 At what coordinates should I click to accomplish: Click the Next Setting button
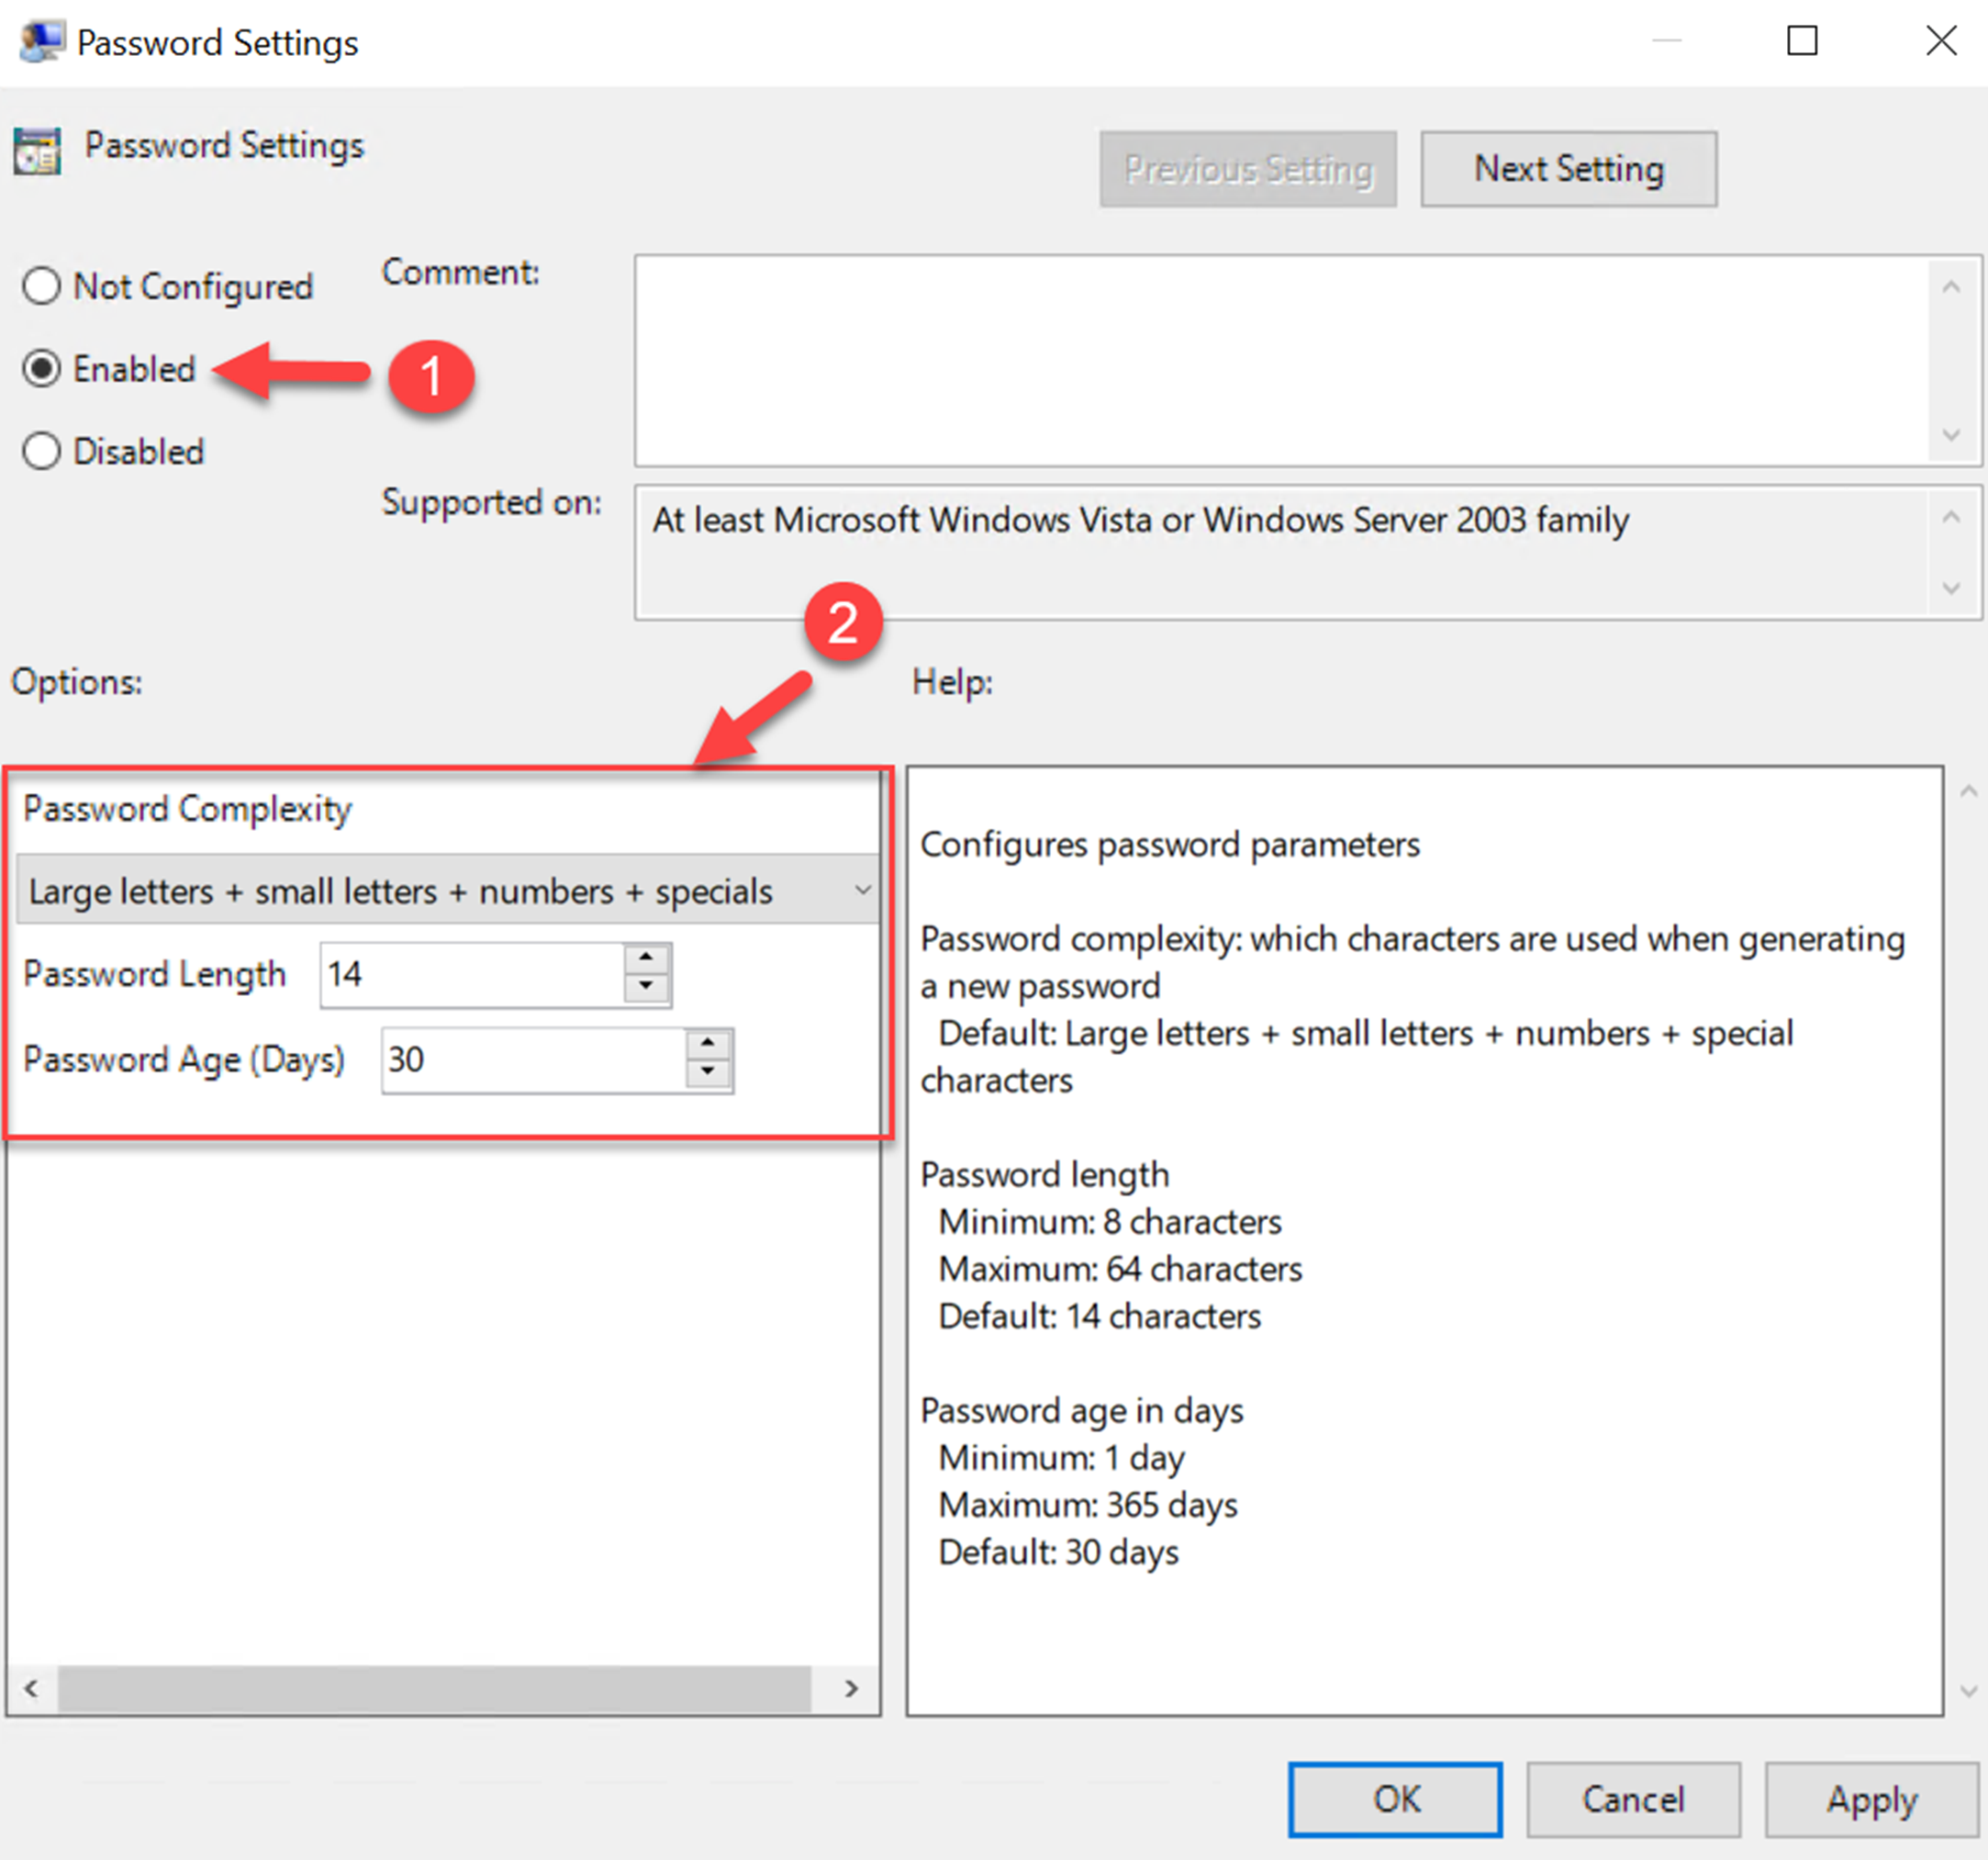tap(1568, 169)
